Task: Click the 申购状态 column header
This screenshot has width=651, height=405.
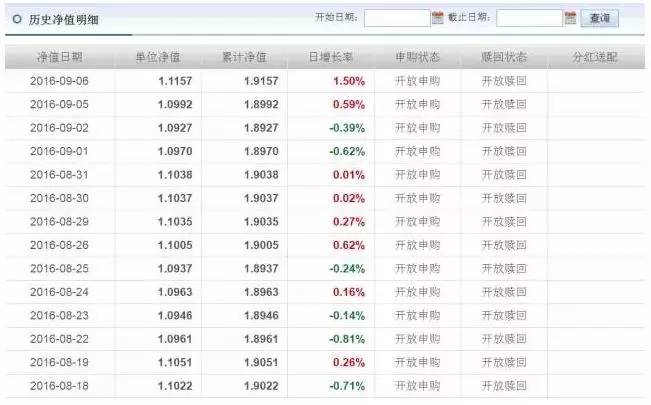Action: [x=417, y=57]
